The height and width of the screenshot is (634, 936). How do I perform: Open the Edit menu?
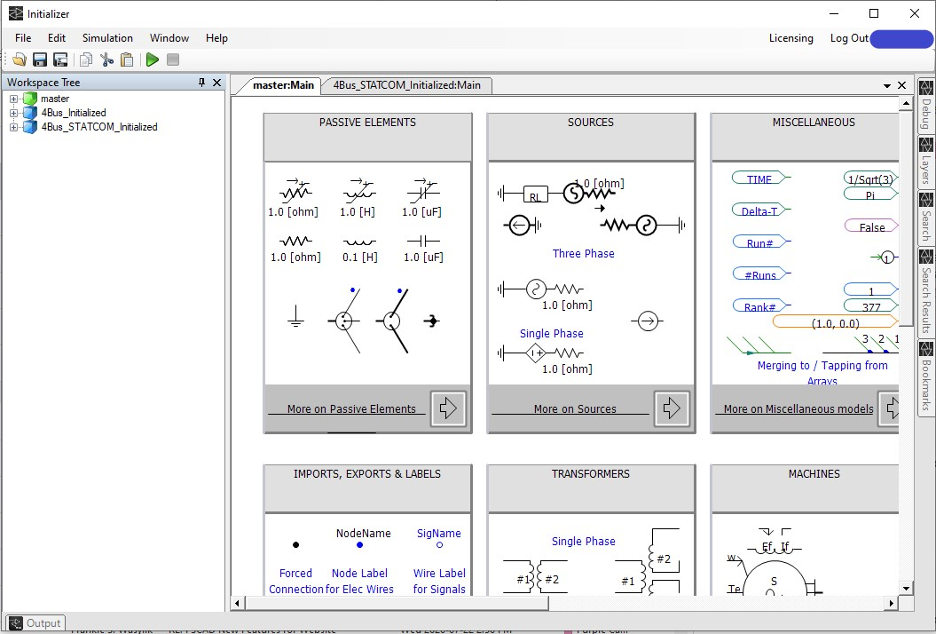point(57,38)
